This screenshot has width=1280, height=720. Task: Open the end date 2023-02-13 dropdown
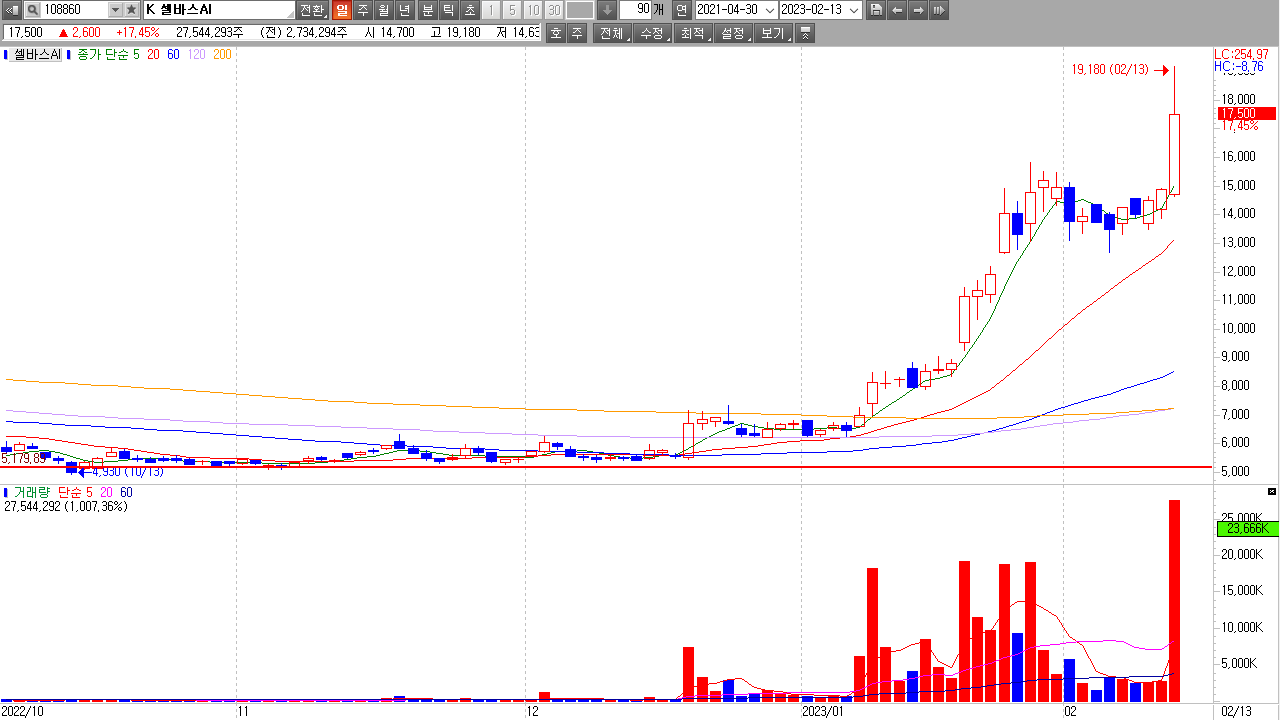point(852,10)
